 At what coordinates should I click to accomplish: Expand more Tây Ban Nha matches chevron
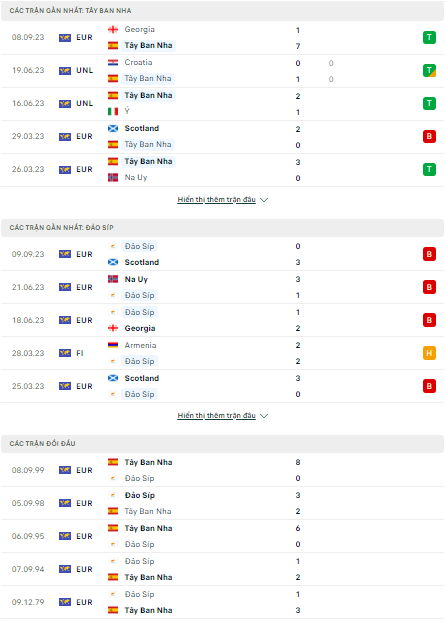(264, 200)
